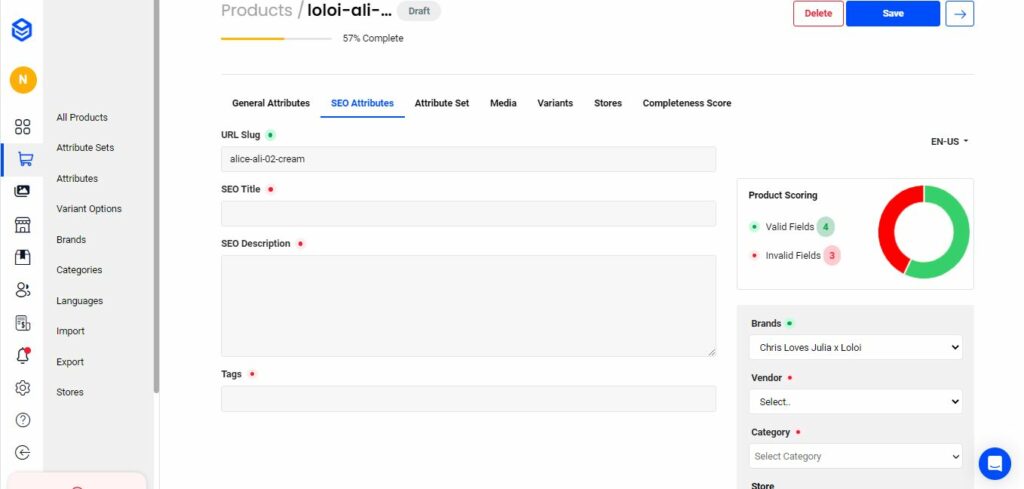This screenshot has height=489, width=1024.
Task: Open the notifications bell icon
Action: (22, 356)
